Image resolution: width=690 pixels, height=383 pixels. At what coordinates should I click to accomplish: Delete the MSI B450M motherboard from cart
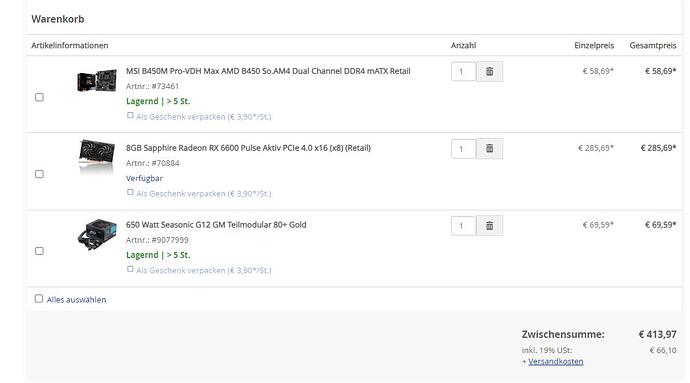coord(489,71)
